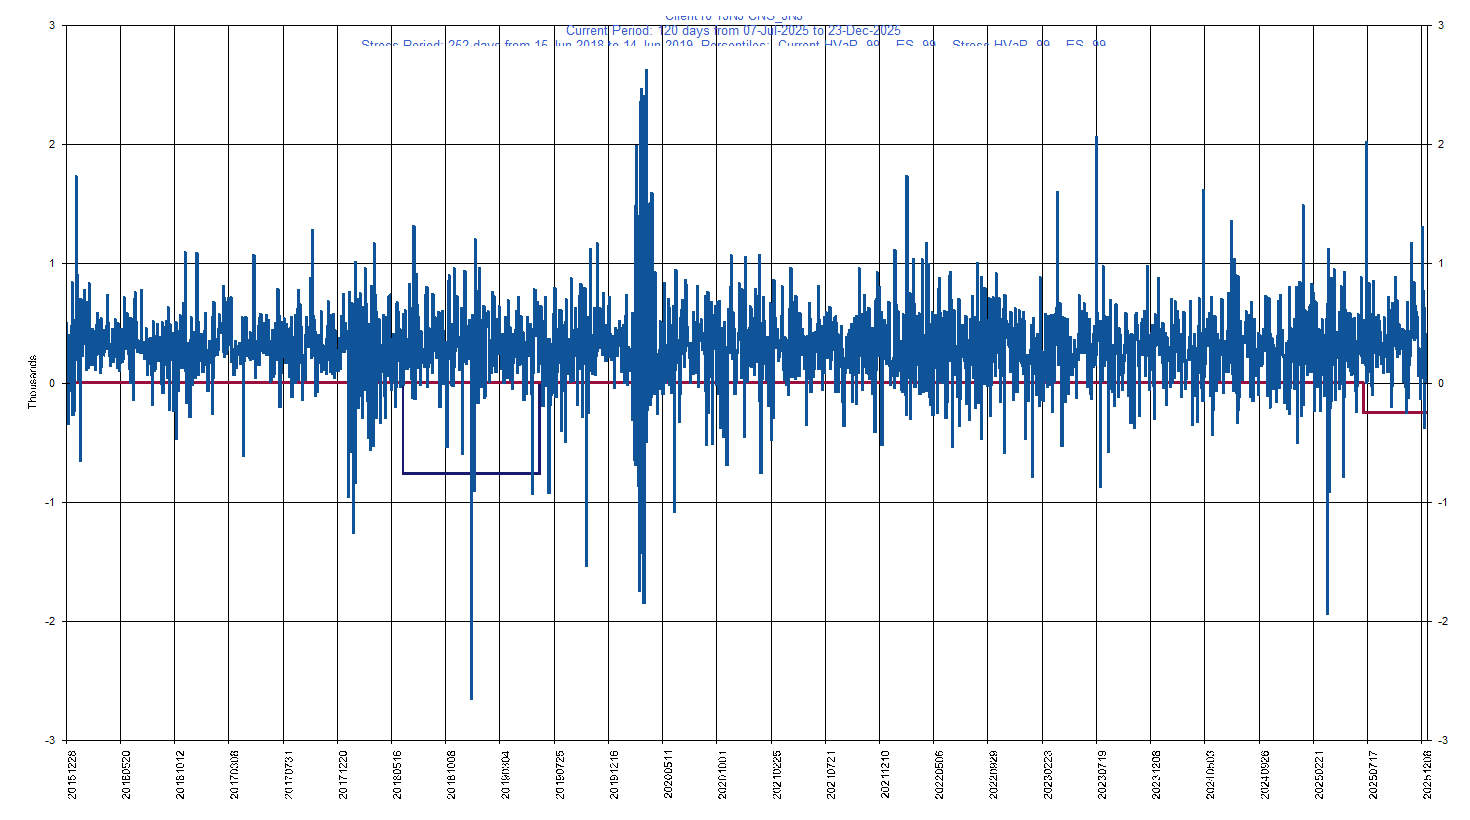Select the 20230719 x-axis date label
The width and height of the screenshot is (1470, 820).
pos(1102,774)
